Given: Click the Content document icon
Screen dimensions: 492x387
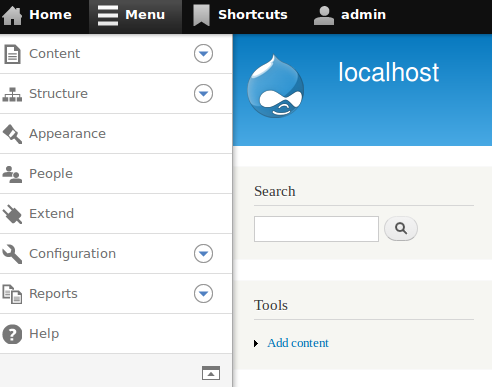Looking at the screenshot, I should (12, 54).
